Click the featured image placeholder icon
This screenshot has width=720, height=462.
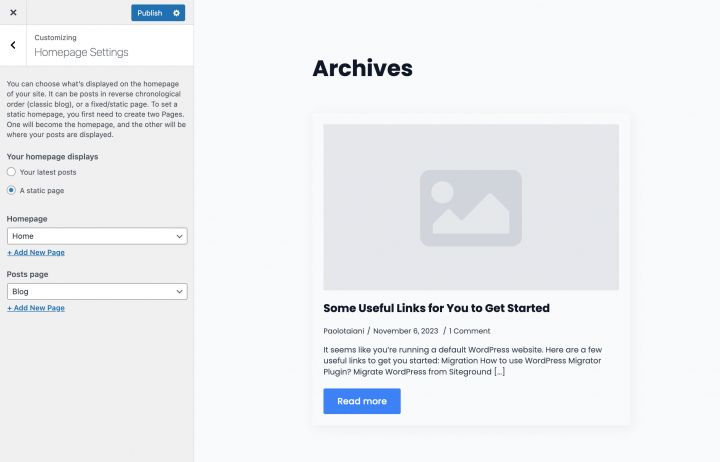click(x=470, y=208)
